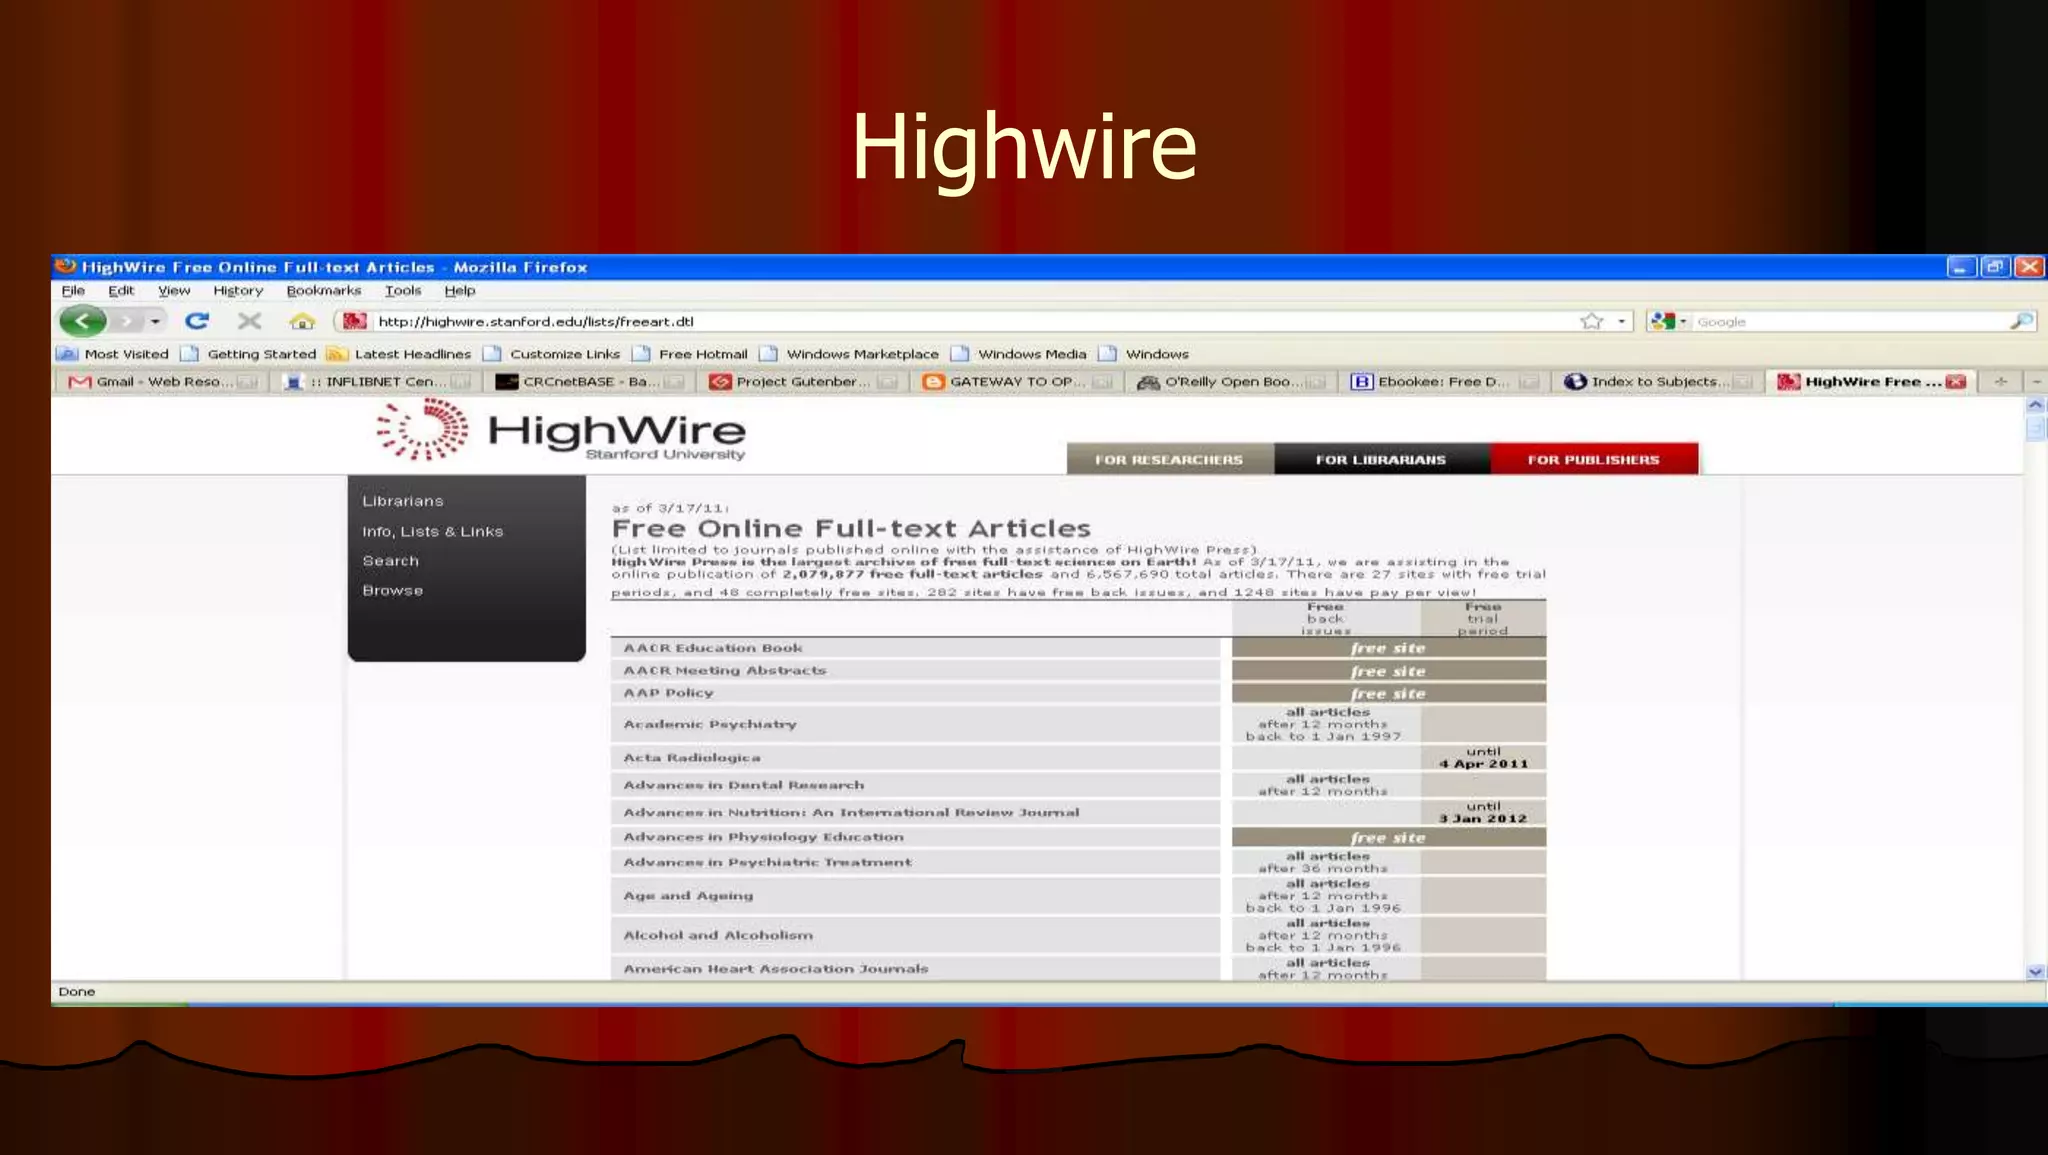Open the View menu
2048x1155 pixels.
point(174,291)
